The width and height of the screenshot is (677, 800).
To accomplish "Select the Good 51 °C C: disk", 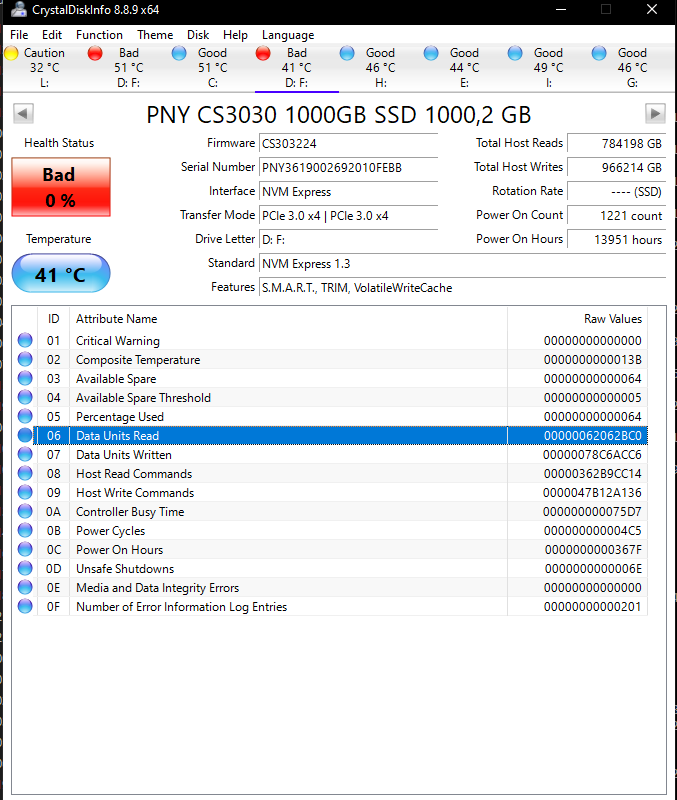I will [x=213, y=67].
